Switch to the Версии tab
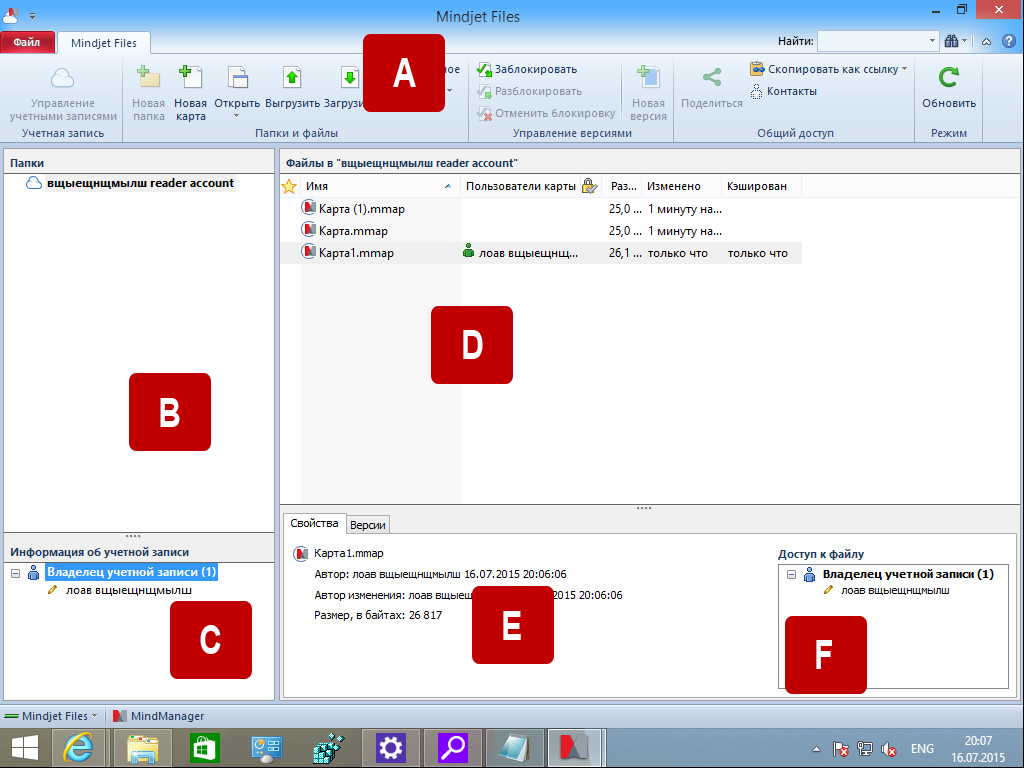This screenshot has height=768, width=1024. 368,524
